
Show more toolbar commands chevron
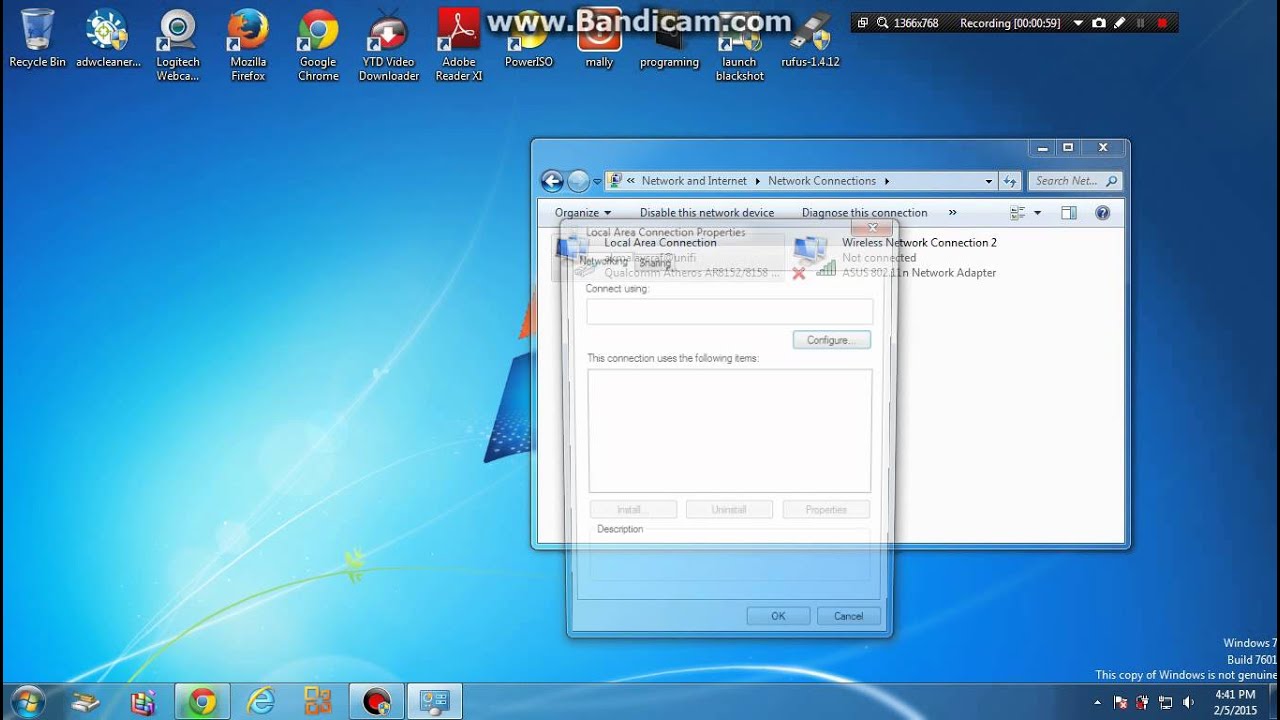click(952, 213)
